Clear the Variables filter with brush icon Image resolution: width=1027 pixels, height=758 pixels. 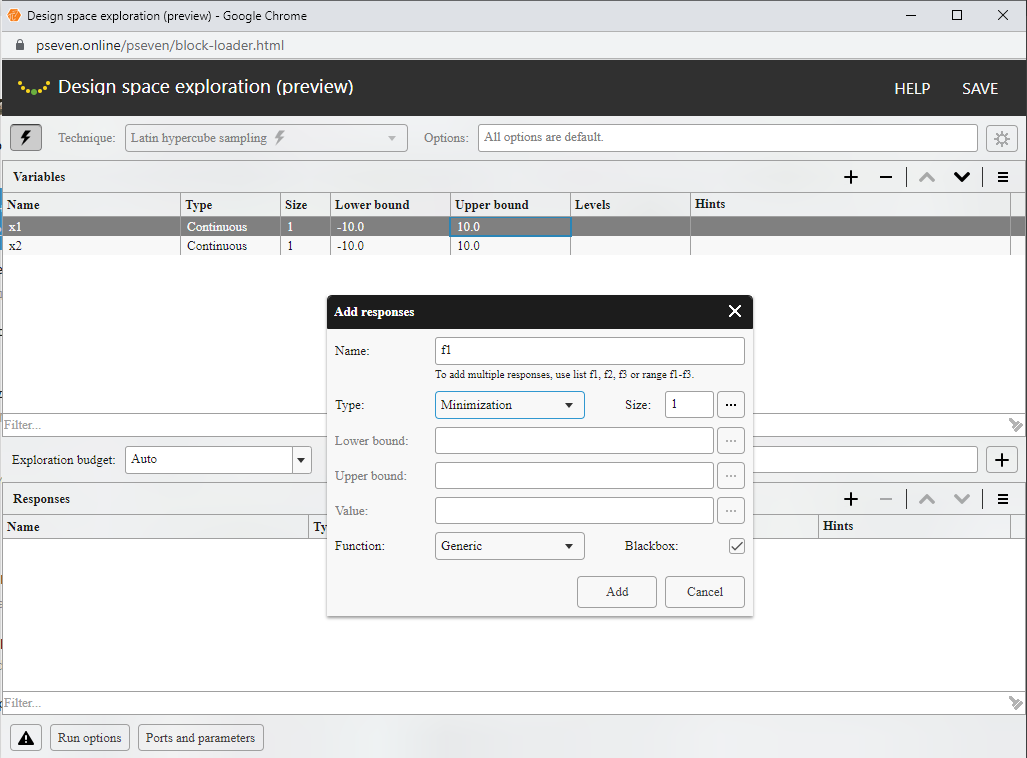tap(1015, 425)
